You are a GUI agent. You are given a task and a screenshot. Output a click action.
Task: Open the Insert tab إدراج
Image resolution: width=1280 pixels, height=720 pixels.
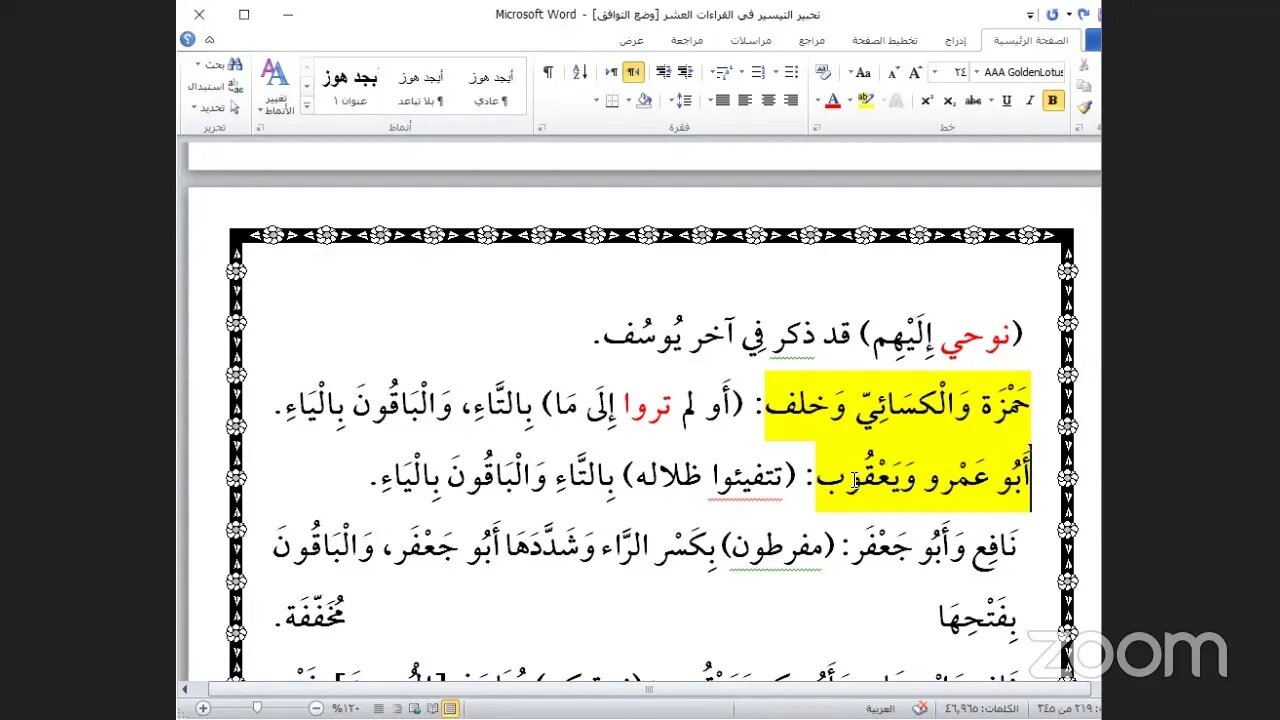[956, 41]
